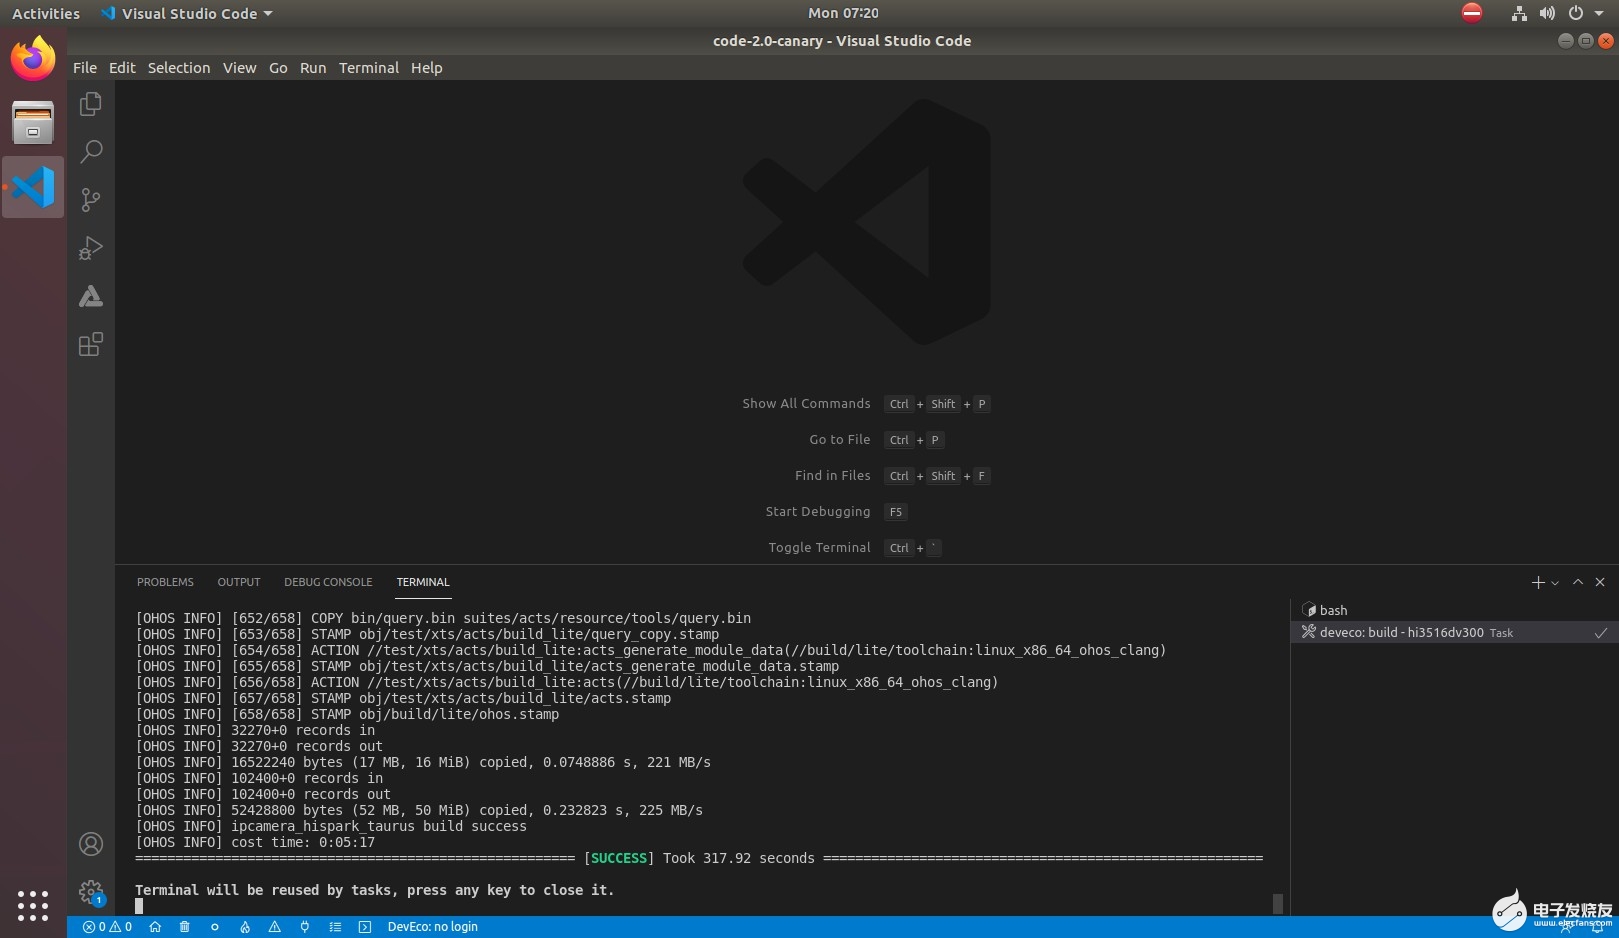The width and height of the screenshot is (1619, 938).
Task: Open the View menu
Action: [x=239, y=68]
